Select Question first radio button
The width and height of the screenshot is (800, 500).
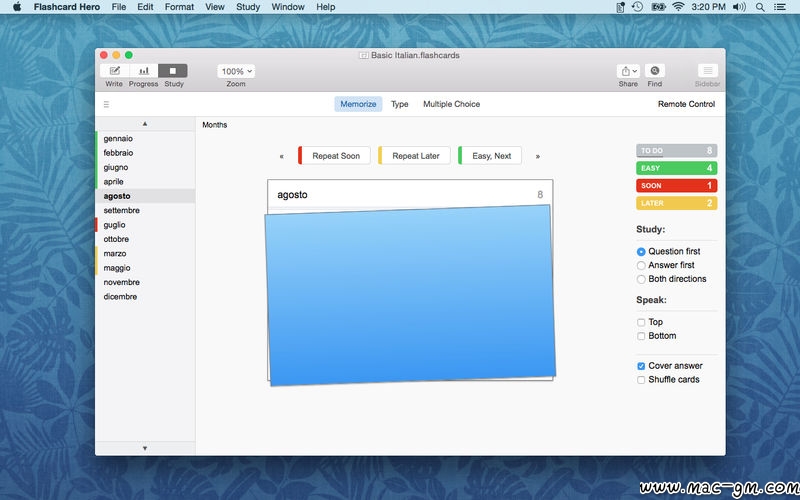[x=641, y=252]
